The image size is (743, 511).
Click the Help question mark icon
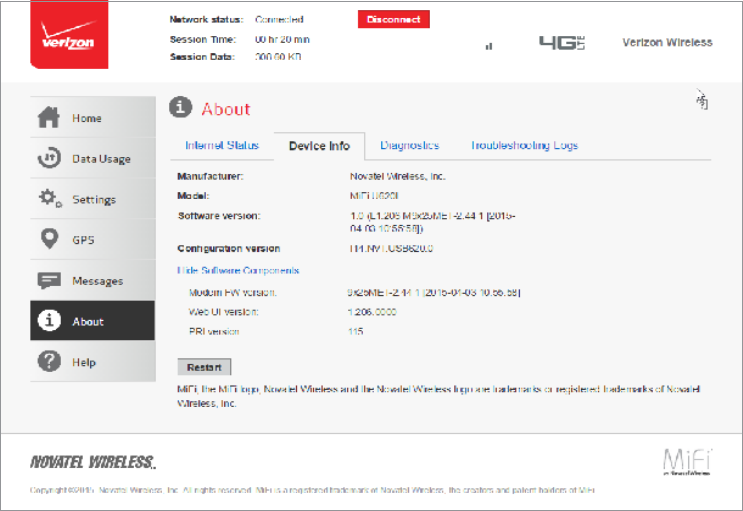pyautogui.click(x=49, y=361)
